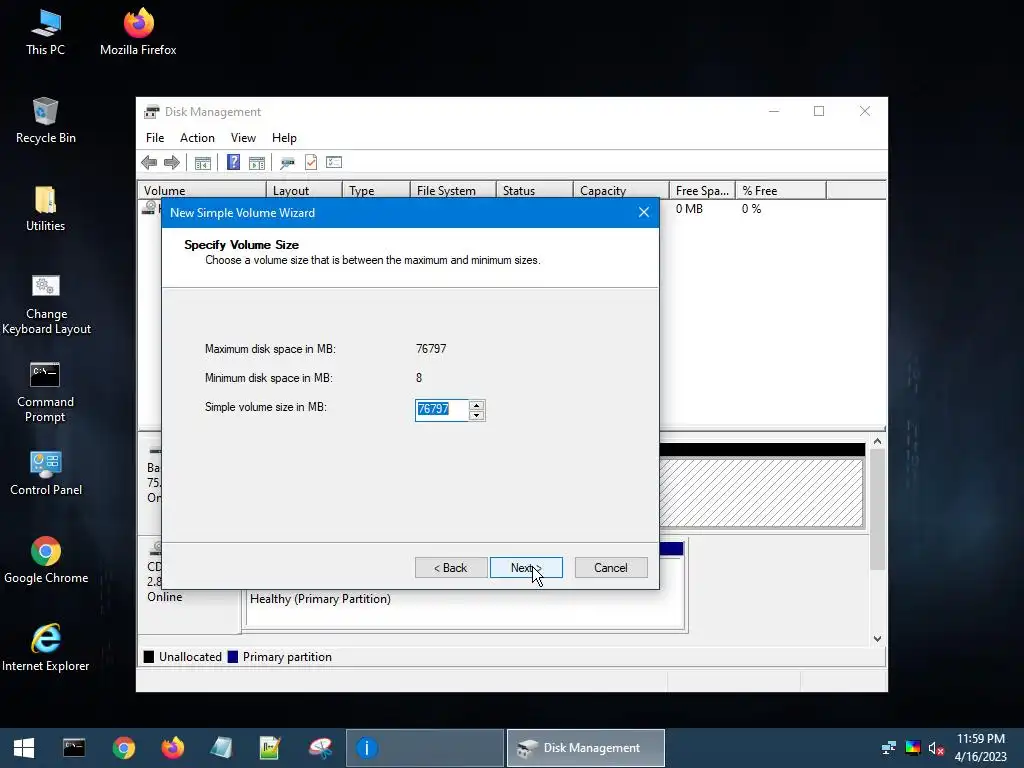Click the blue Primary partition legend swatch
This screenshot has width=1024, height=768.
pyautogui.click(x=232, y=656)
